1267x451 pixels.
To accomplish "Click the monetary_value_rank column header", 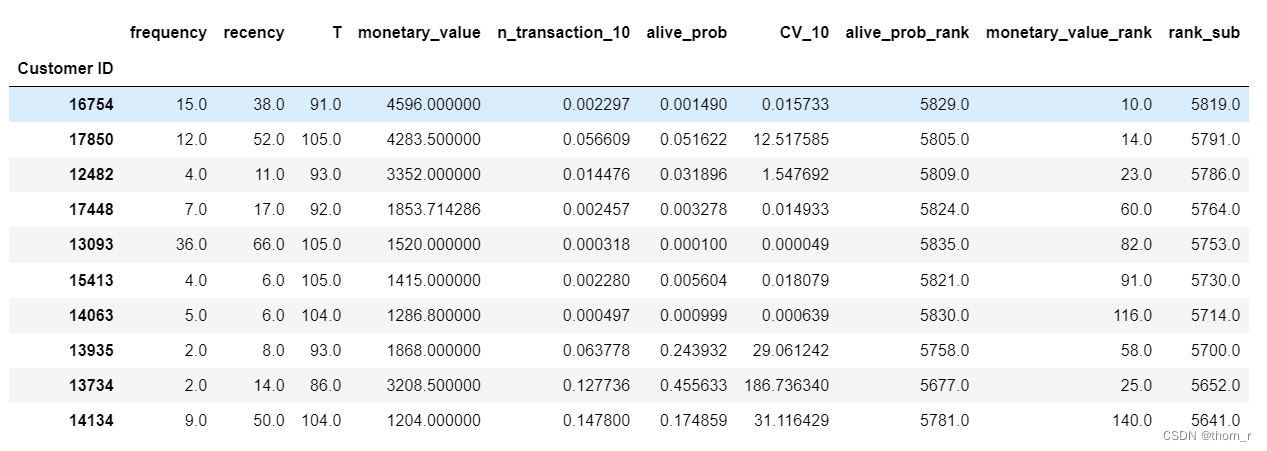I will (x=1069, y=33).
